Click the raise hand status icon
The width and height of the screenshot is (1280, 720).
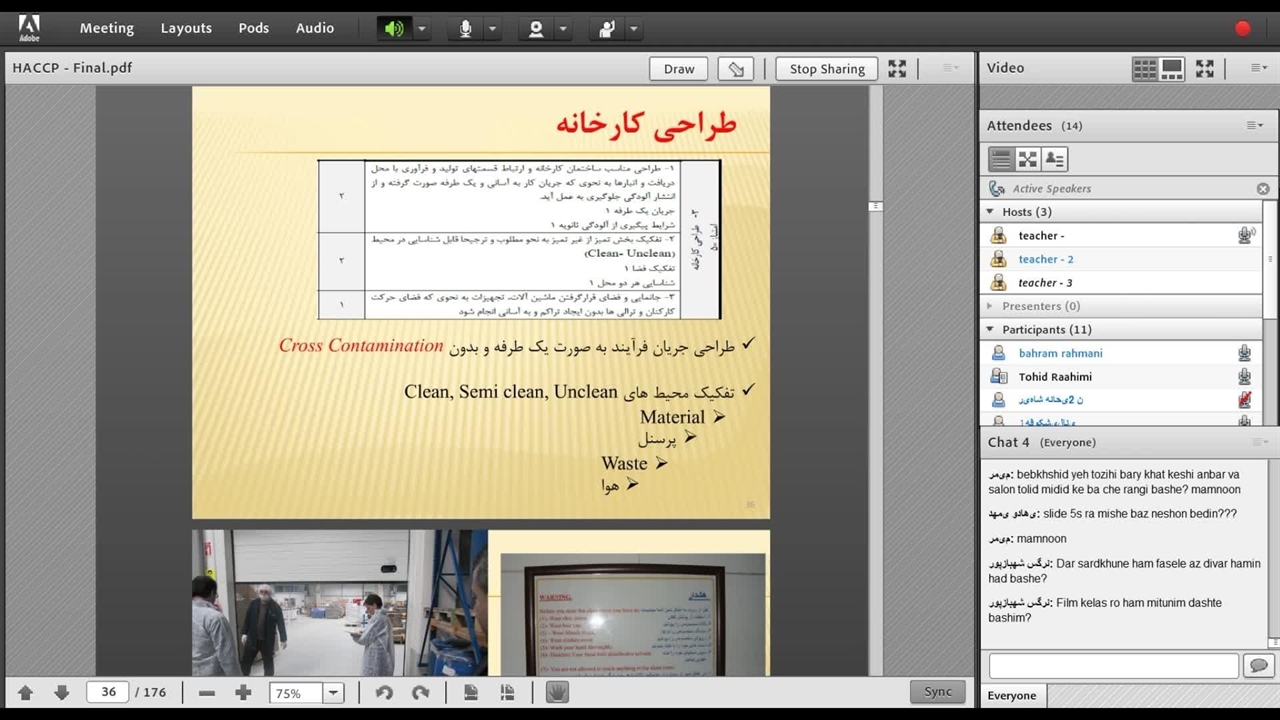(x=607, y=29)
